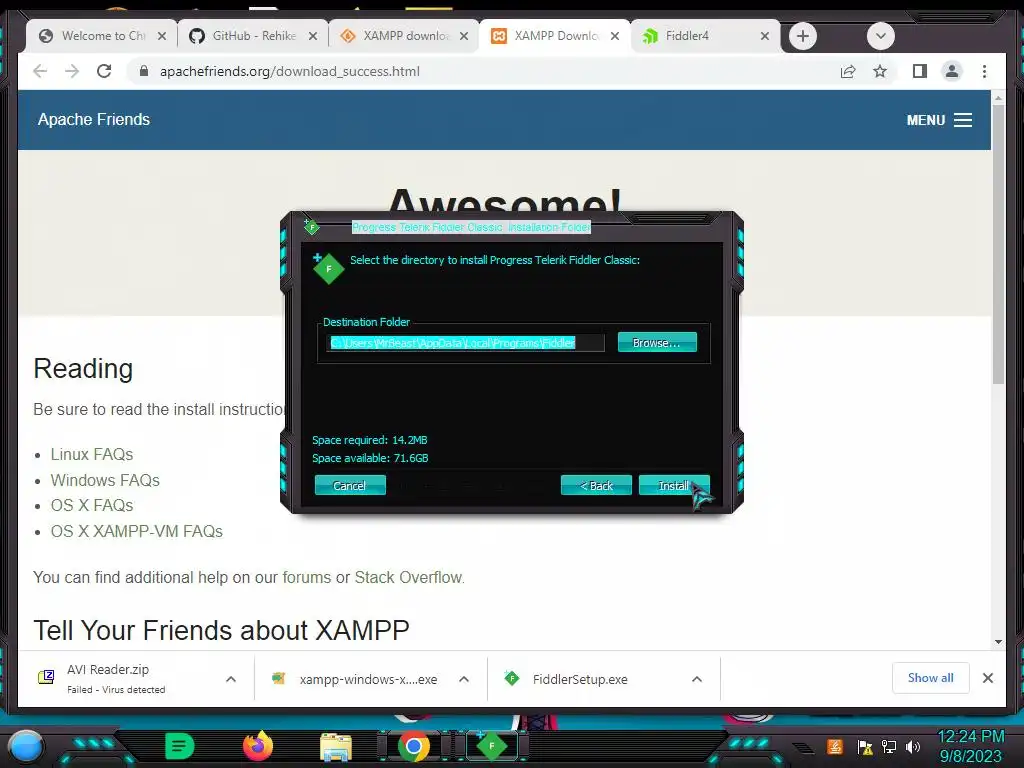Open the volume tray icon
The image size is (1024, 768).
913,747
